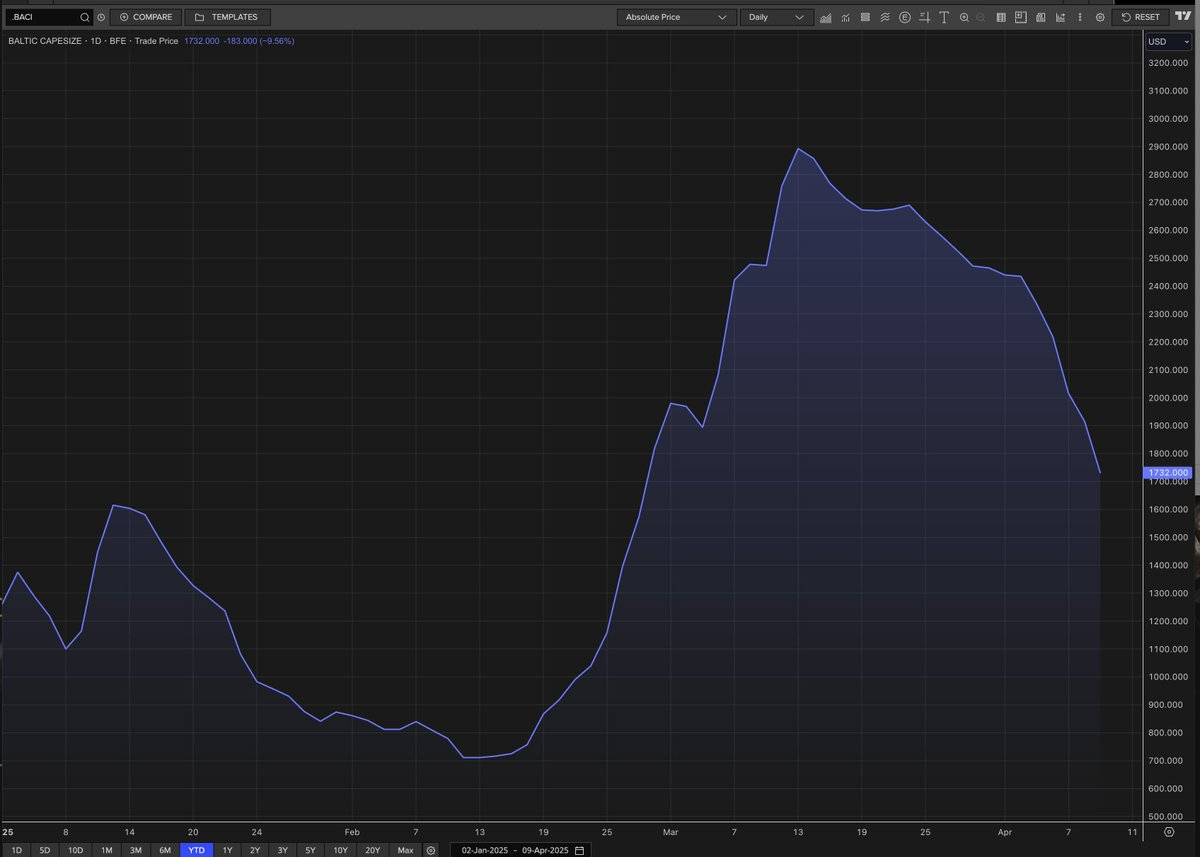Click the Mar label on time axis
Screen dimensions: 1200x857
(x=670, y=832)
